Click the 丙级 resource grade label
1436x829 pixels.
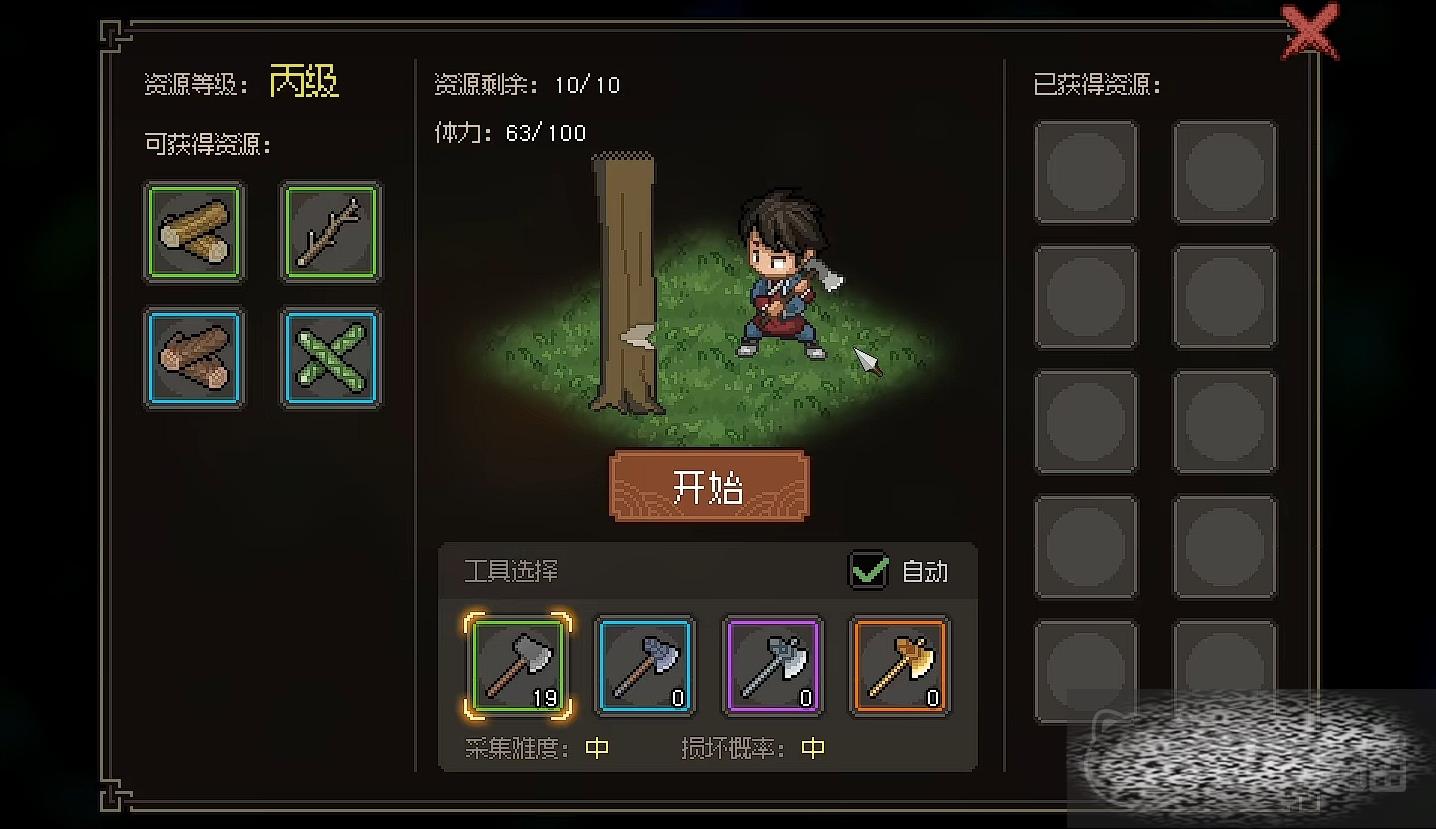(304, 81)
